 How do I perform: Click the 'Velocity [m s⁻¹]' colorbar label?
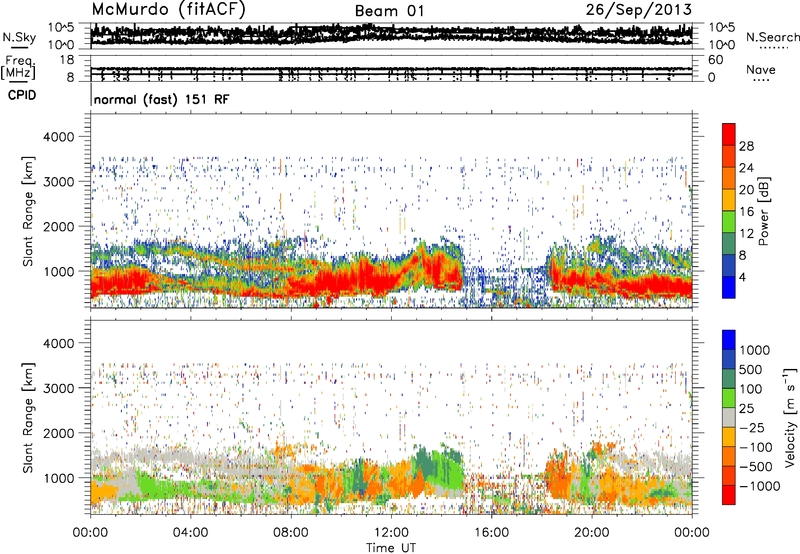pos(790,417)
